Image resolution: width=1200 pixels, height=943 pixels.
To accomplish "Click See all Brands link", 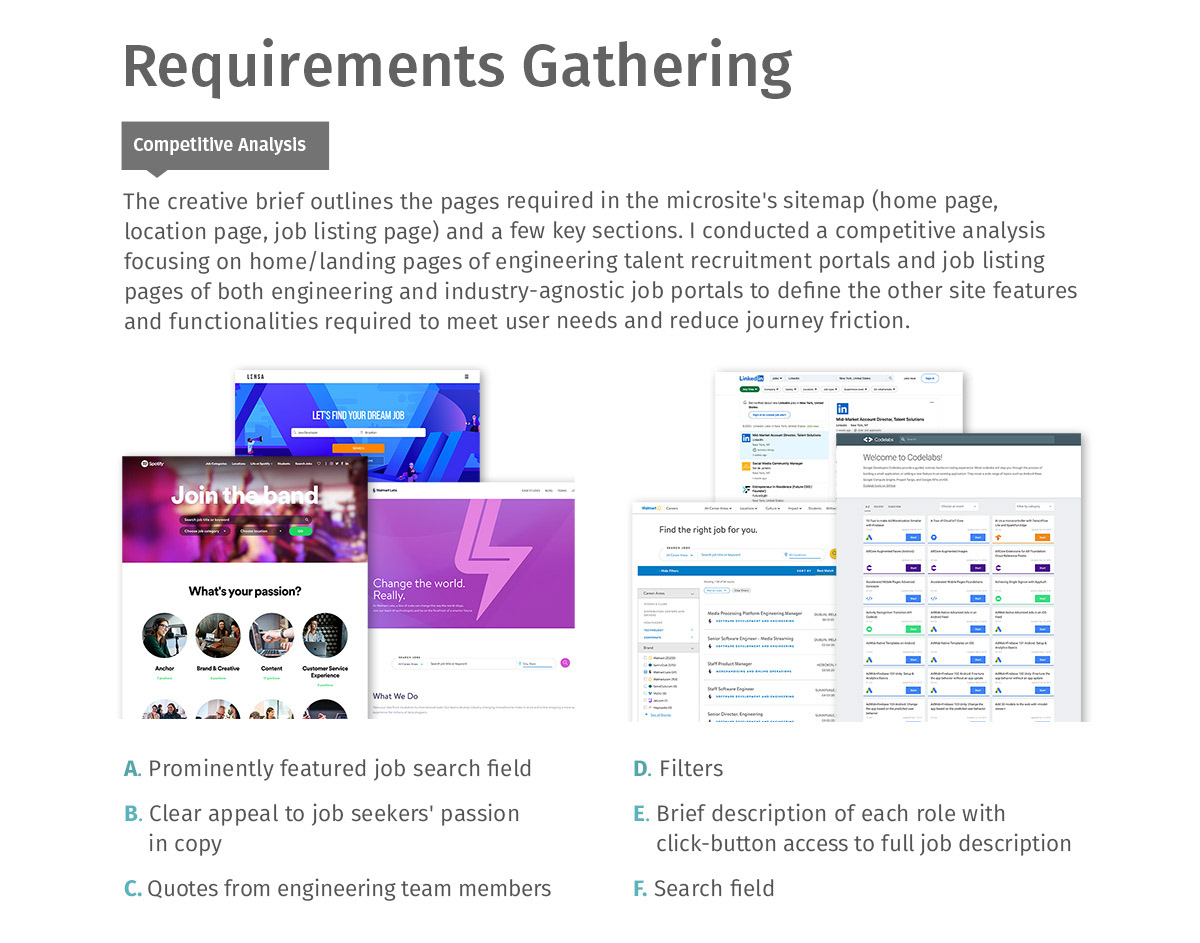I will click(661, 715).
